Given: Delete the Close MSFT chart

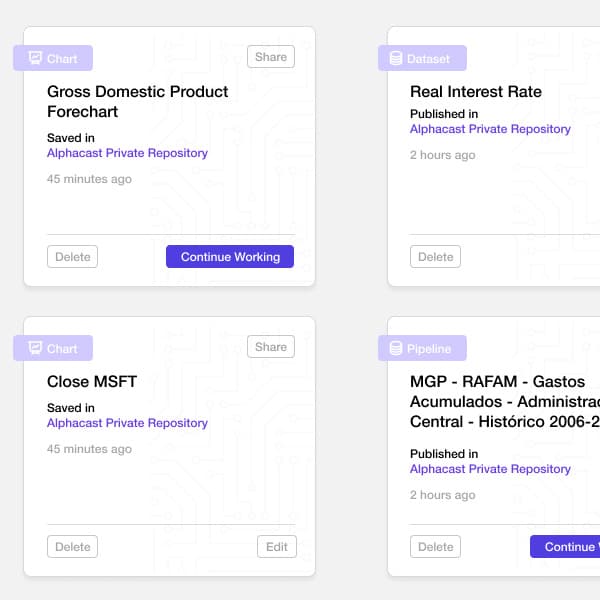Looking at the screenshot, I should pyautogui.click(x=72, y=547).
